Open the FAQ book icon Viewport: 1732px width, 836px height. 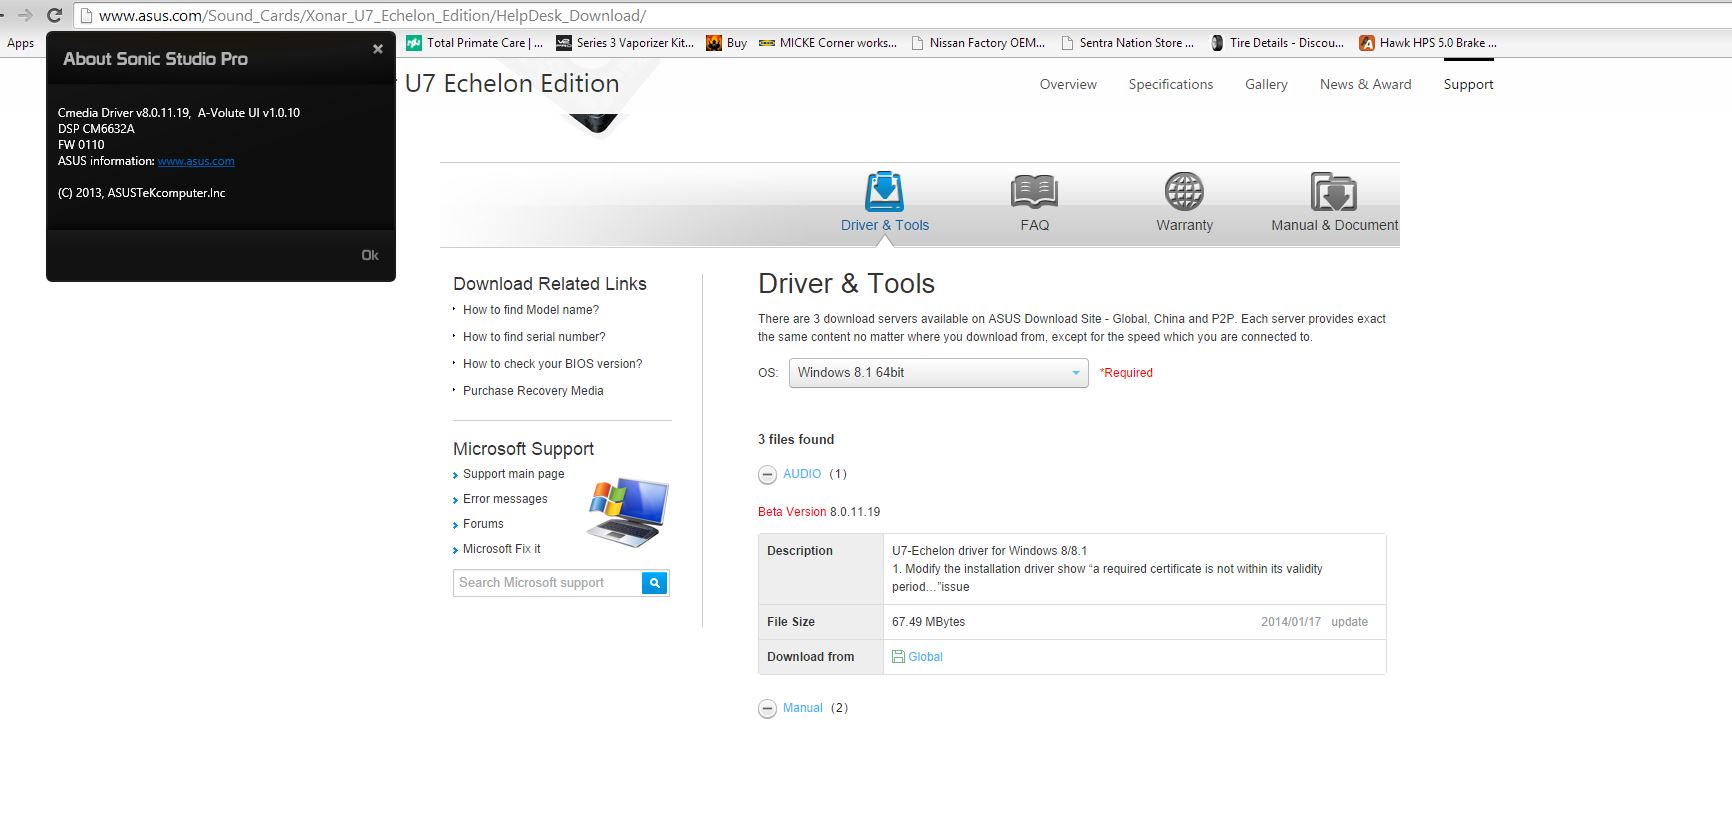coord(1034,191)
